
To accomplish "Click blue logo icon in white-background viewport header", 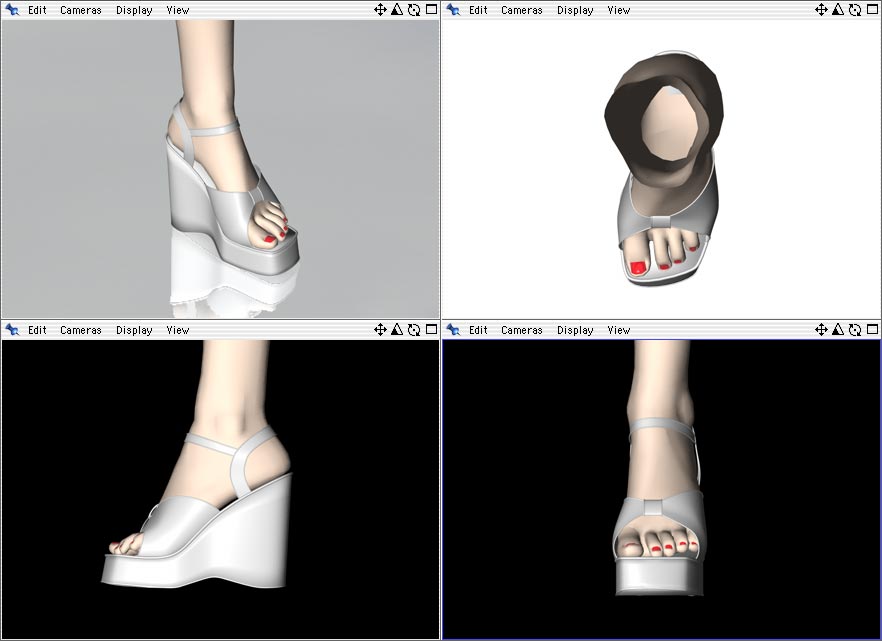I will tap(453, 10).
